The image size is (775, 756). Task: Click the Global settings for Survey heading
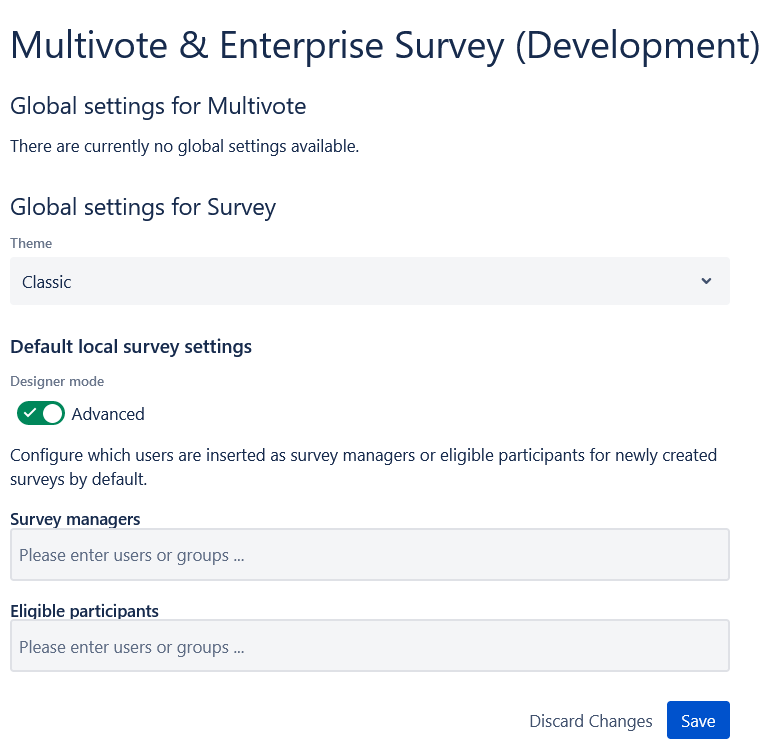[143, 207]
